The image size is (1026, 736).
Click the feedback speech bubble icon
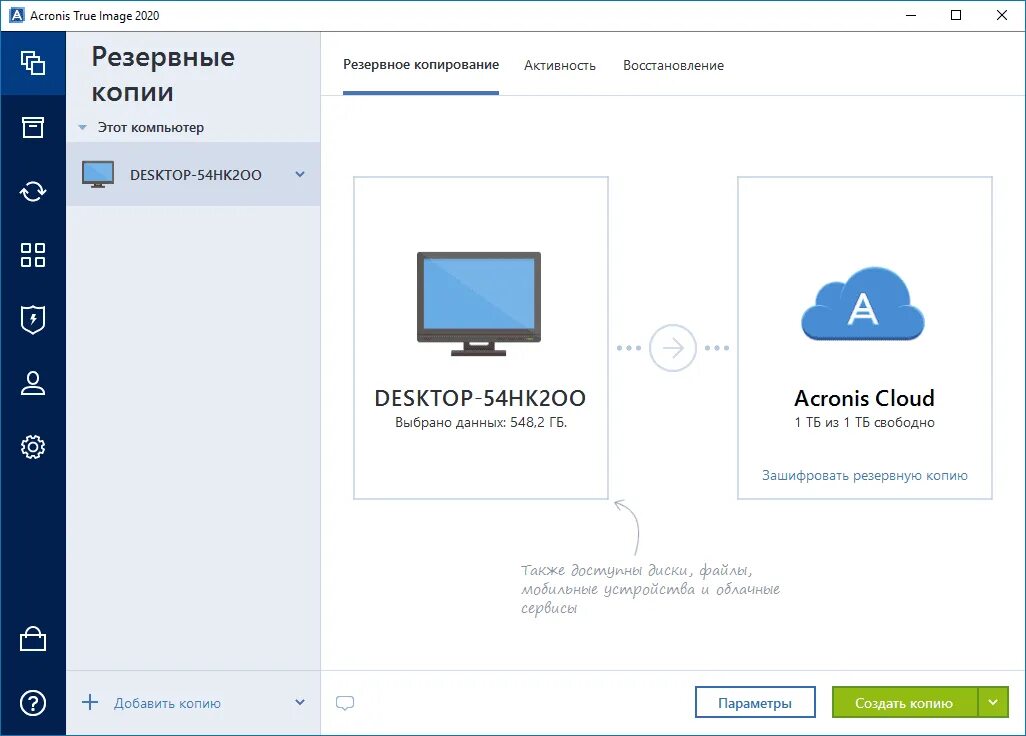click(345, 703)
